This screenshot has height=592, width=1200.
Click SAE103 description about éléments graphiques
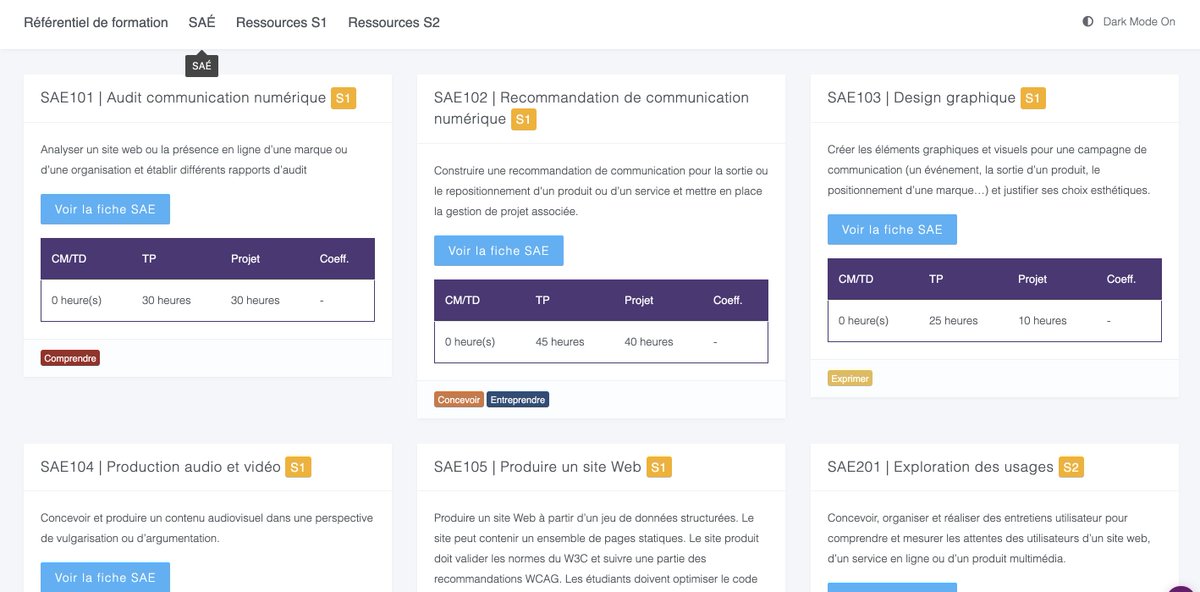[x=989, y=170]
